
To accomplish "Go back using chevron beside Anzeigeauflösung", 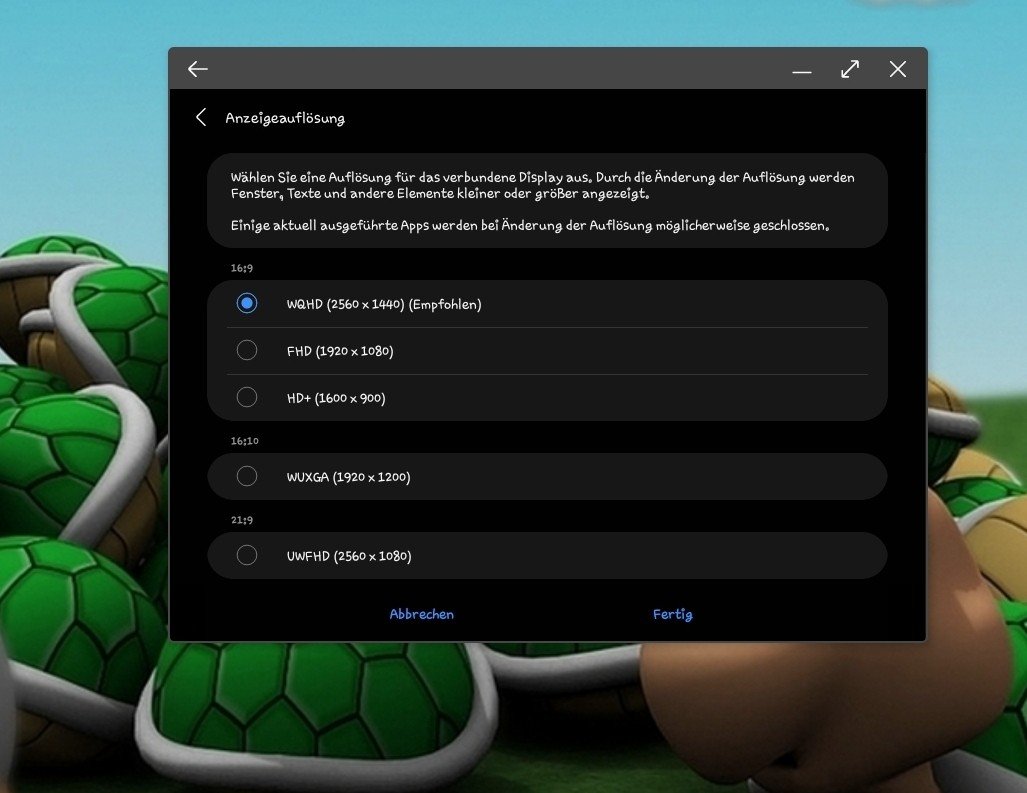I will click(x=201, y=117).
